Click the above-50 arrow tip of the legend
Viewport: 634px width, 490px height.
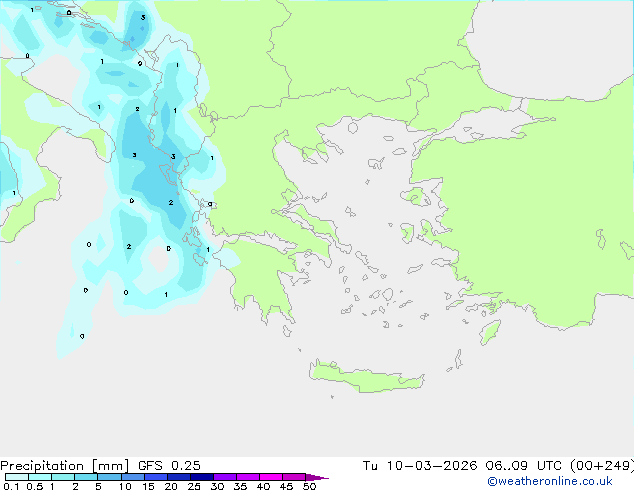coord(317,477)
